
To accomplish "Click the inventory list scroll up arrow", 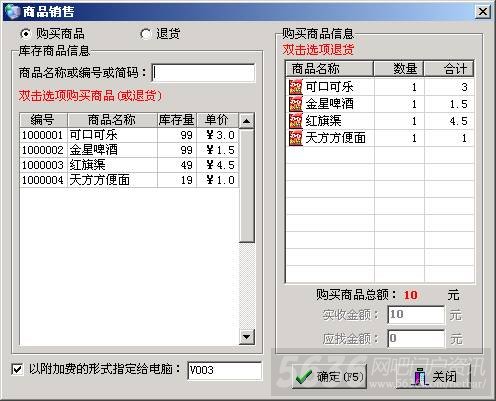I will click(x=247, y=121).
